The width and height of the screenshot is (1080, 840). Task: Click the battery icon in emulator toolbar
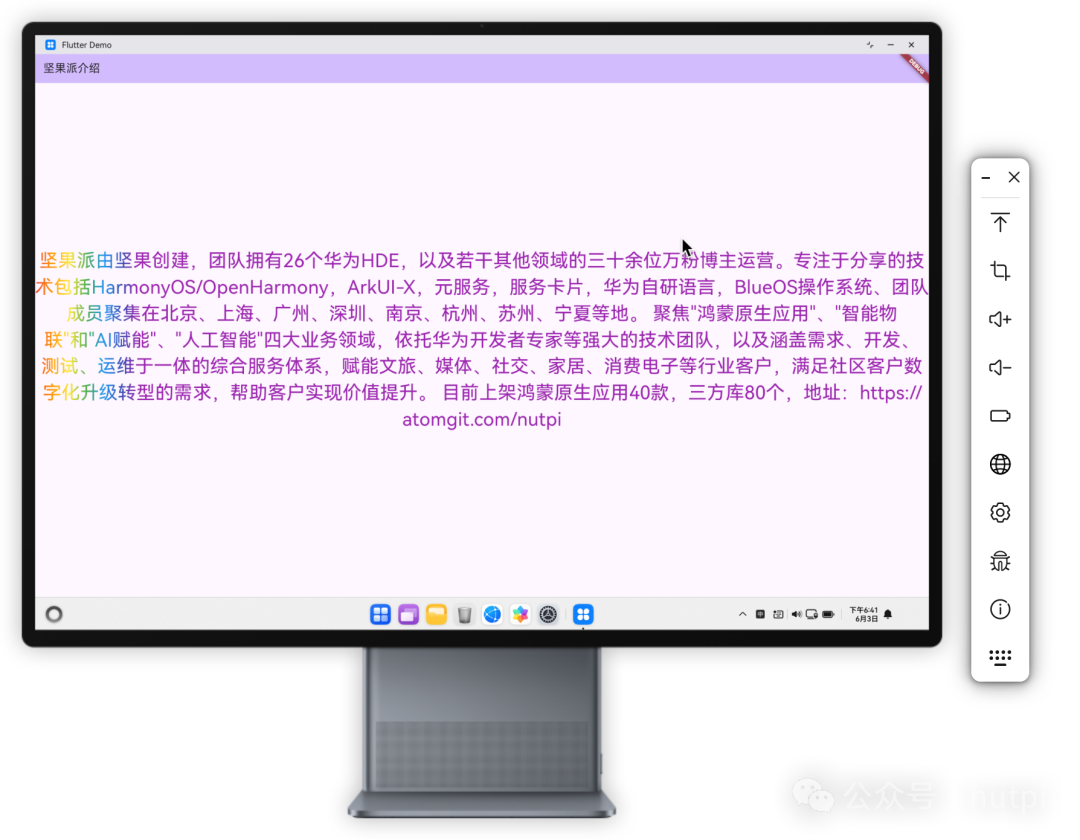[x=1000, y=416]
